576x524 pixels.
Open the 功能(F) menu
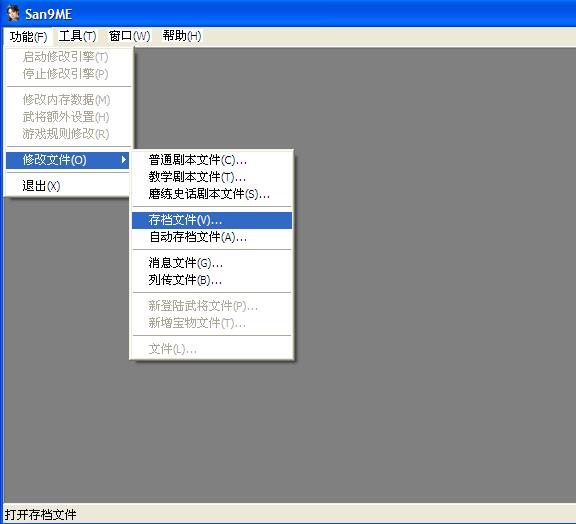coord(28,36)
